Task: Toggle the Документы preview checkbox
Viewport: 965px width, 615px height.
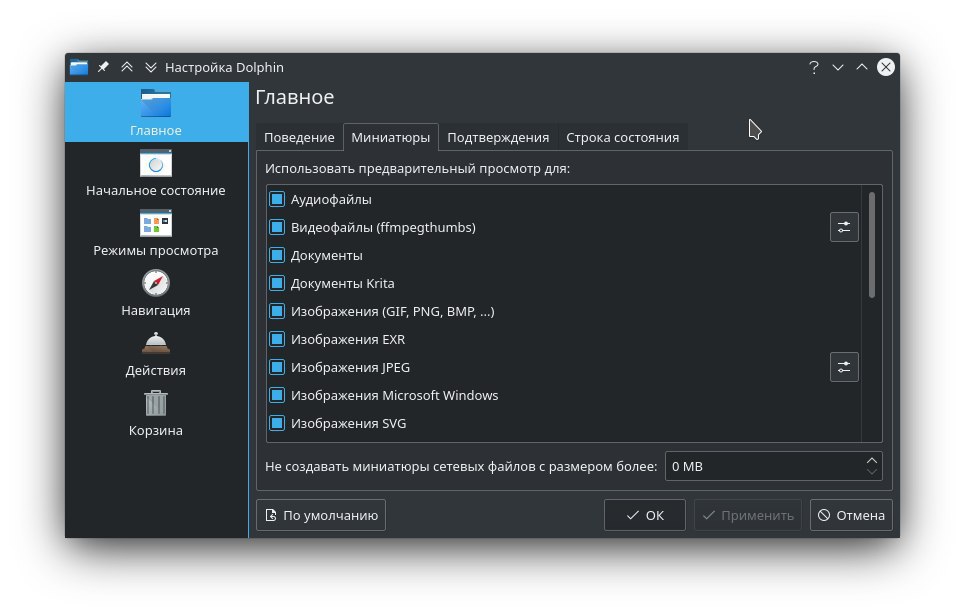Action: pyautogui.click(x=277, y=255)
